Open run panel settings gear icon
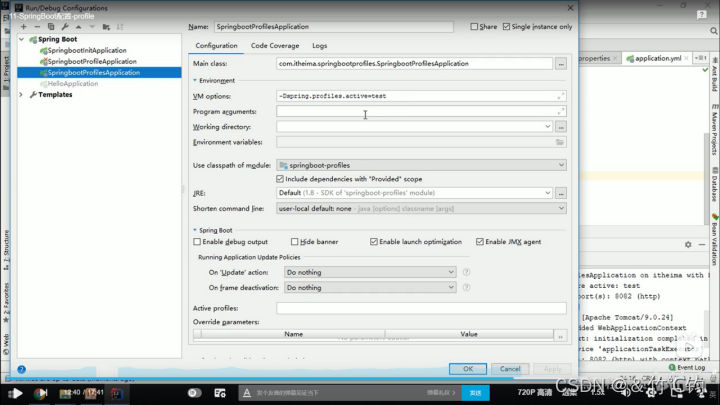This screenshot has width=720, height=405. (x=688, y=245)
